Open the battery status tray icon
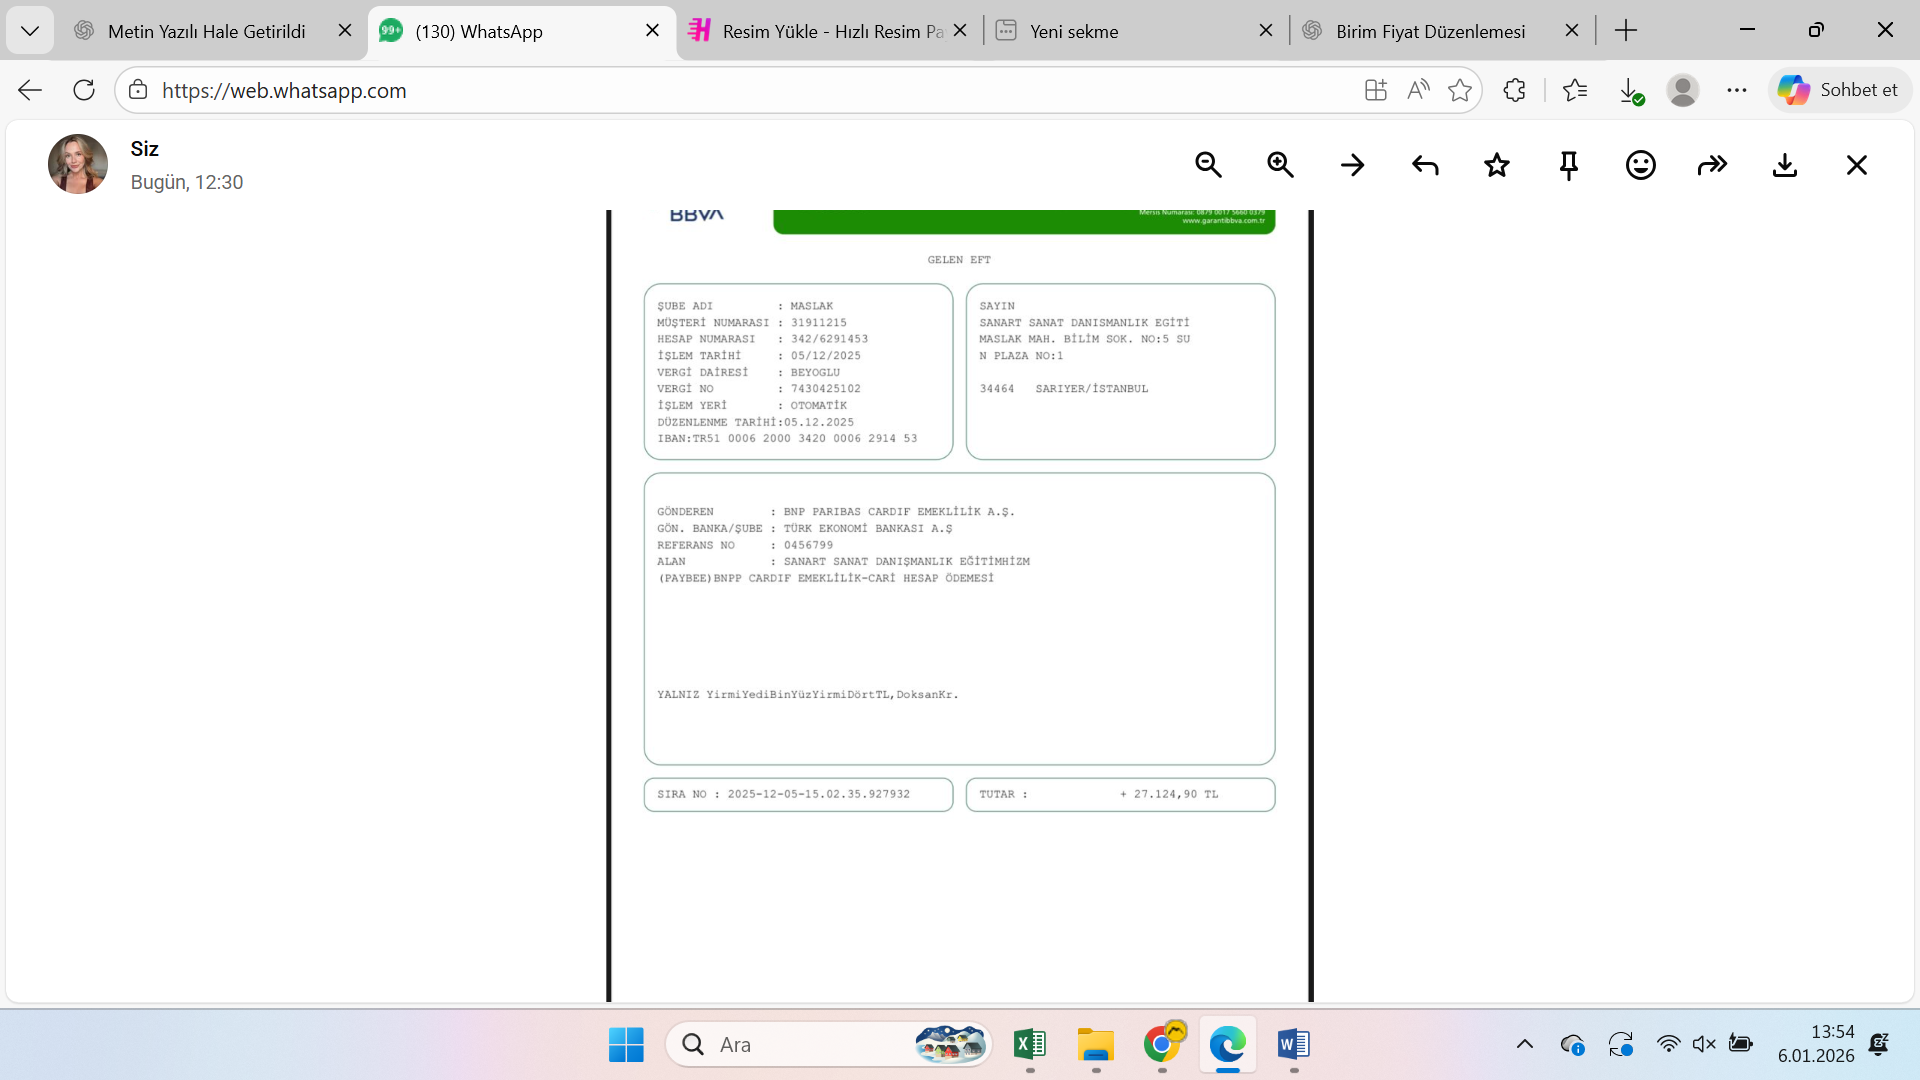The image size is (1920, 1080). click(x=1740, y=1044)
